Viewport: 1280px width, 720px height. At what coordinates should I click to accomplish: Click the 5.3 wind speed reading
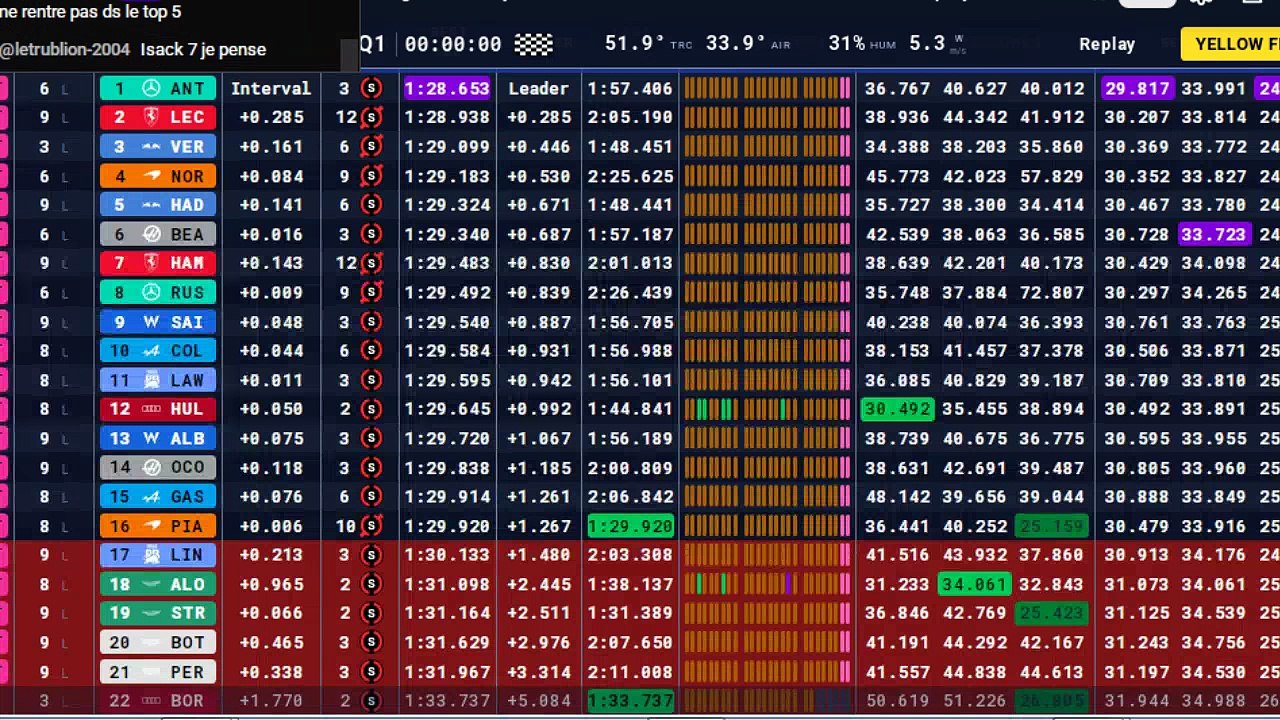point(927,44)
